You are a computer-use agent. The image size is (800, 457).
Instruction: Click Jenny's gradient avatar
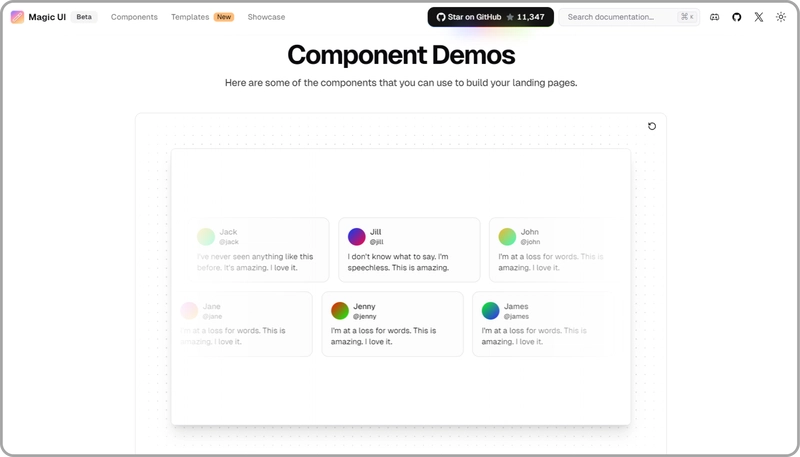340,311
